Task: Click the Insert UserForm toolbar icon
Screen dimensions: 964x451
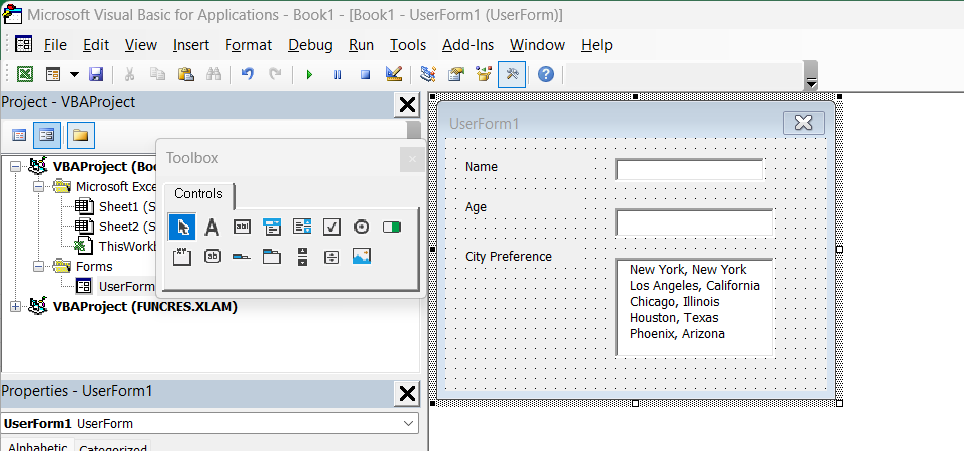Action: 53,74
